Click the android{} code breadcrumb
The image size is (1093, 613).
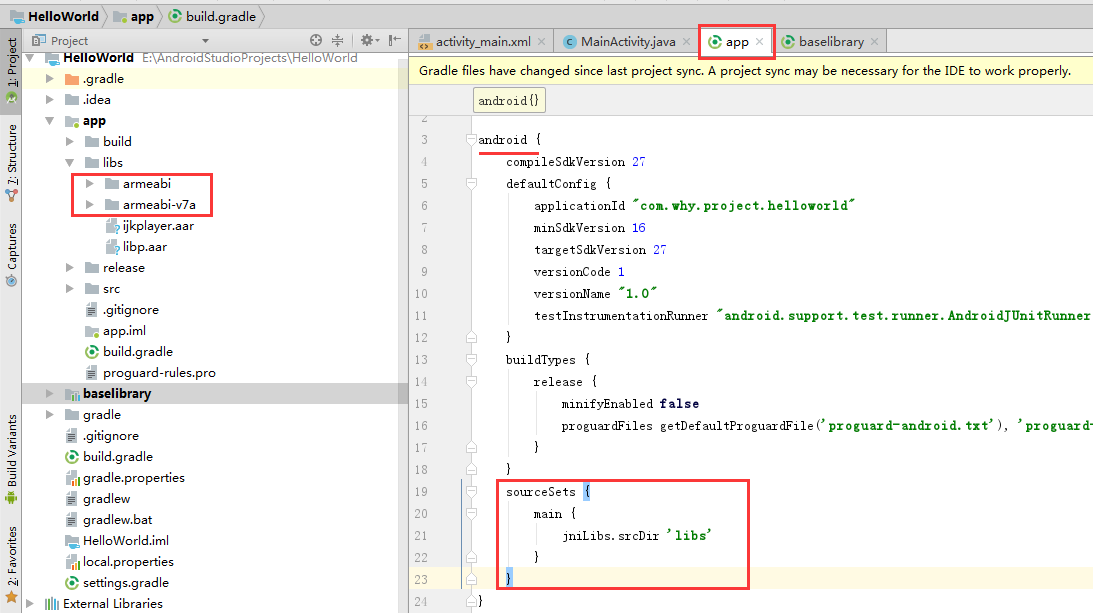click(x=509, y=100)
